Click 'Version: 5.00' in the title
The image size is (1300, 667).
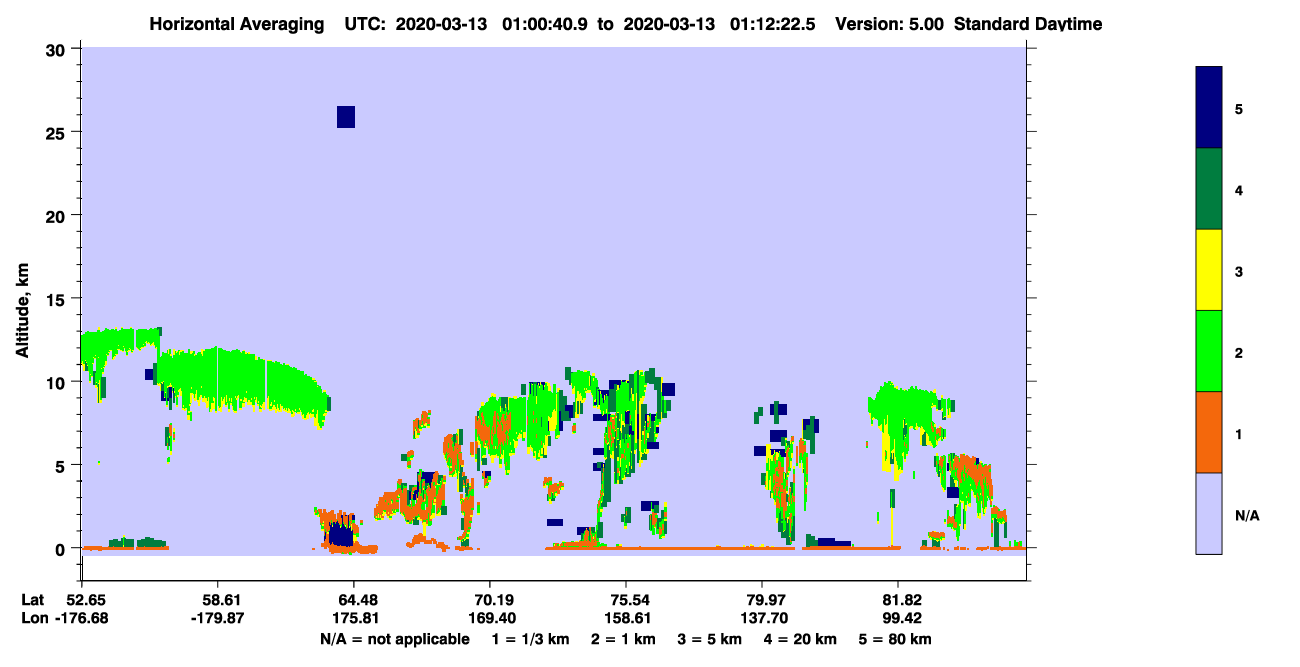coord(892,24)
